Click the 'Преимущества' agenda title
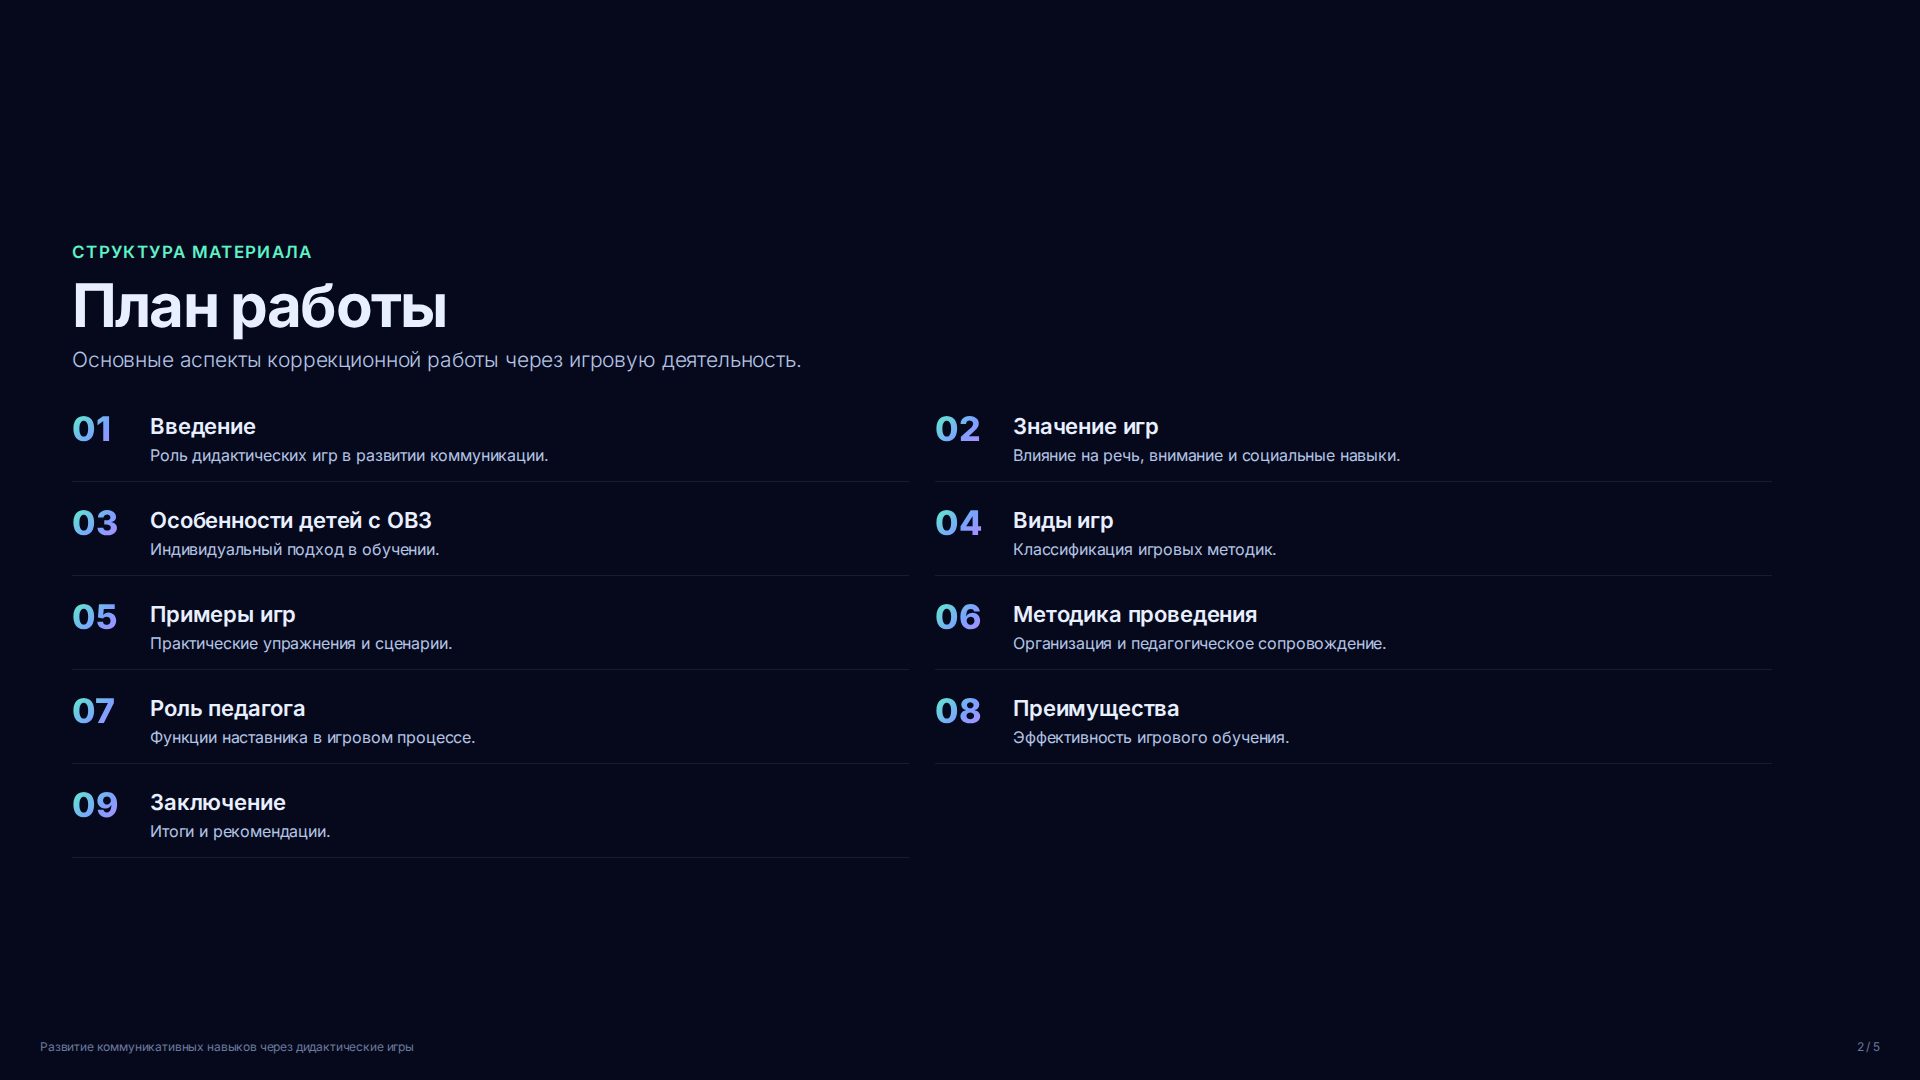The image size is (1920, 1080). 1096,709
